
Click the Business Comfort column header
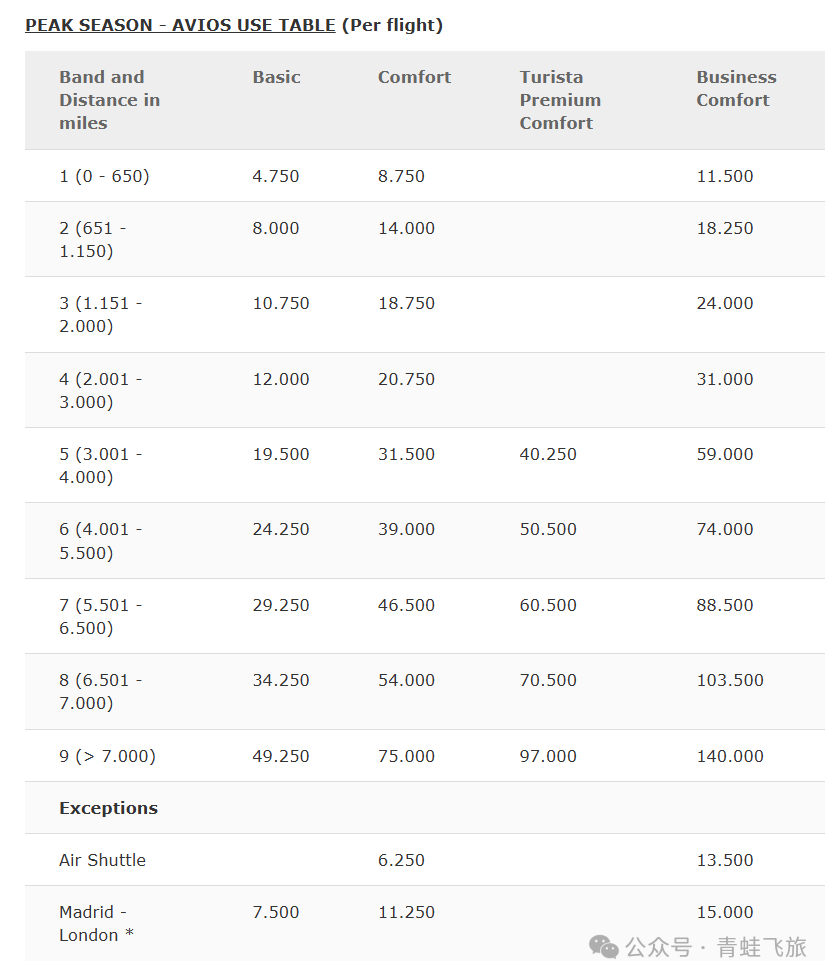pyautogui.click(x=736, y=88)
